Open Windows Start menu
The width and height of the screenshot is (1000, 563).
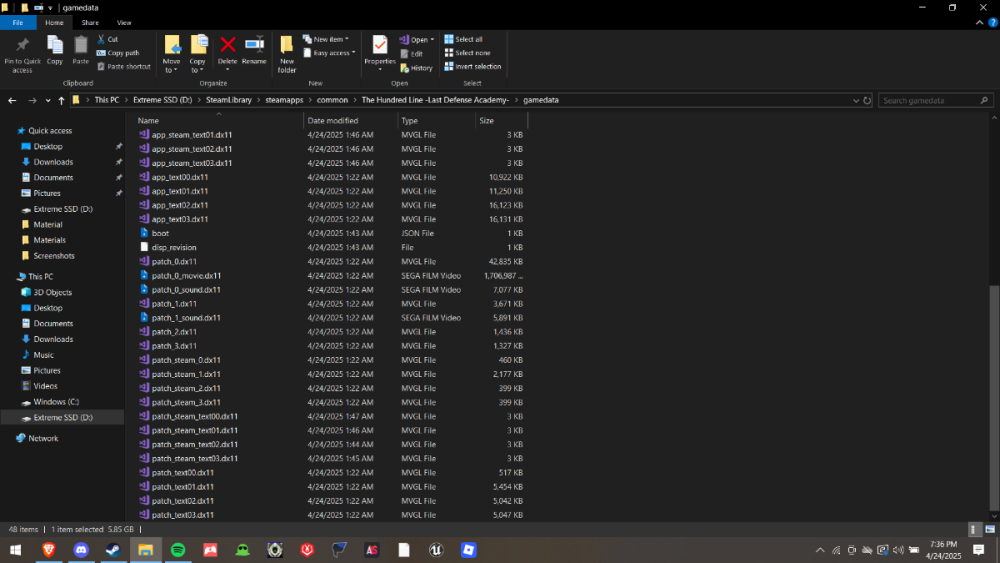(x=16, y=550)
